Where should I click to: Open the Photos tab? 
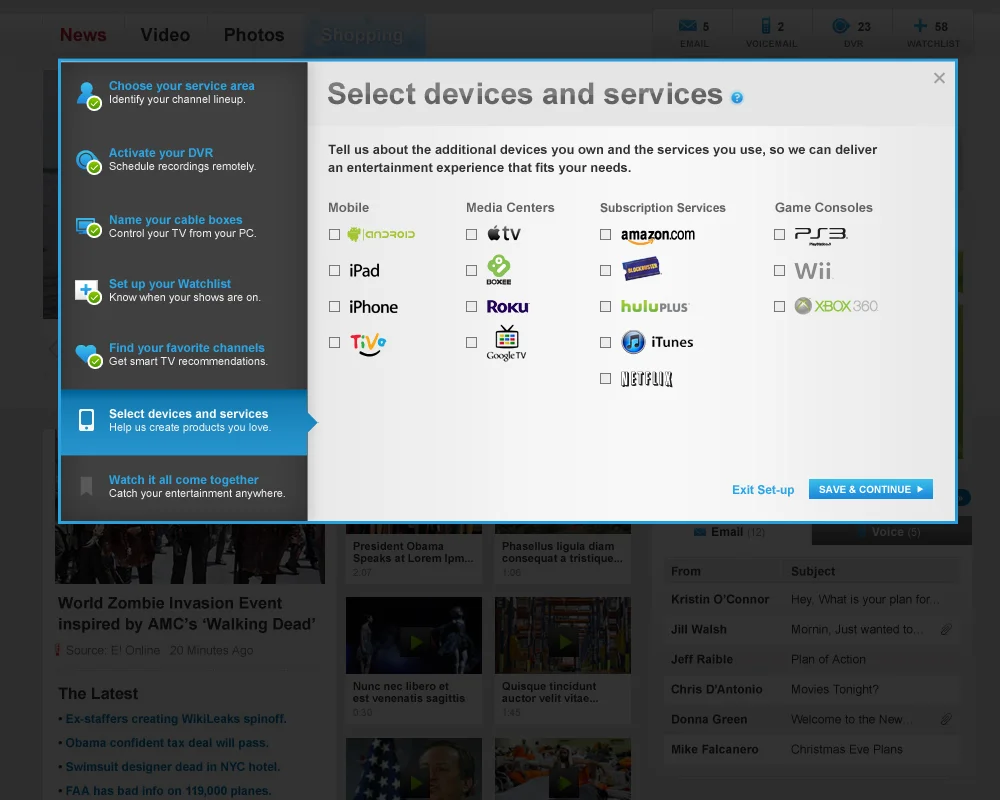coord(254,34)
